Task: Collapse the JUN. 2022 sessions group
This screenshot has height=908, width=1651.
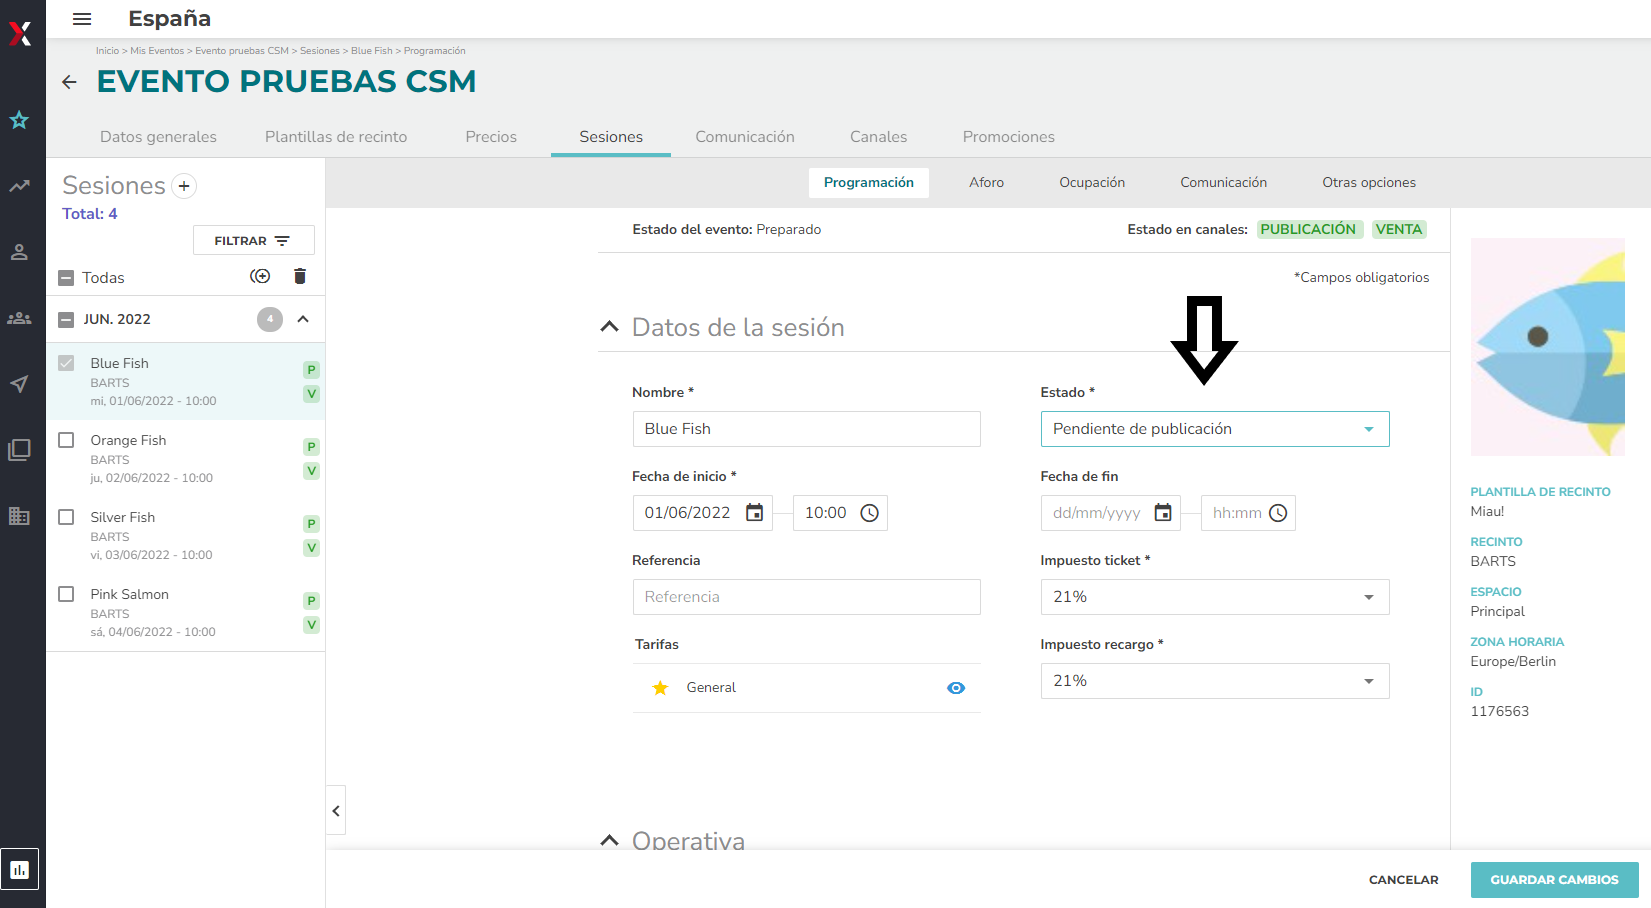Action: tap(303, 319)
